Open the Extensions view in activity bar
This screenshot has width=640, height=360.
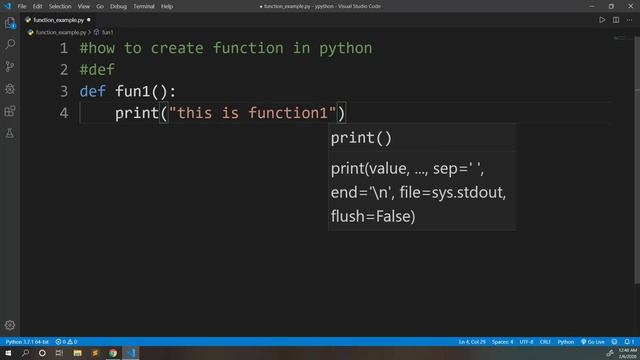pos(10,111)
